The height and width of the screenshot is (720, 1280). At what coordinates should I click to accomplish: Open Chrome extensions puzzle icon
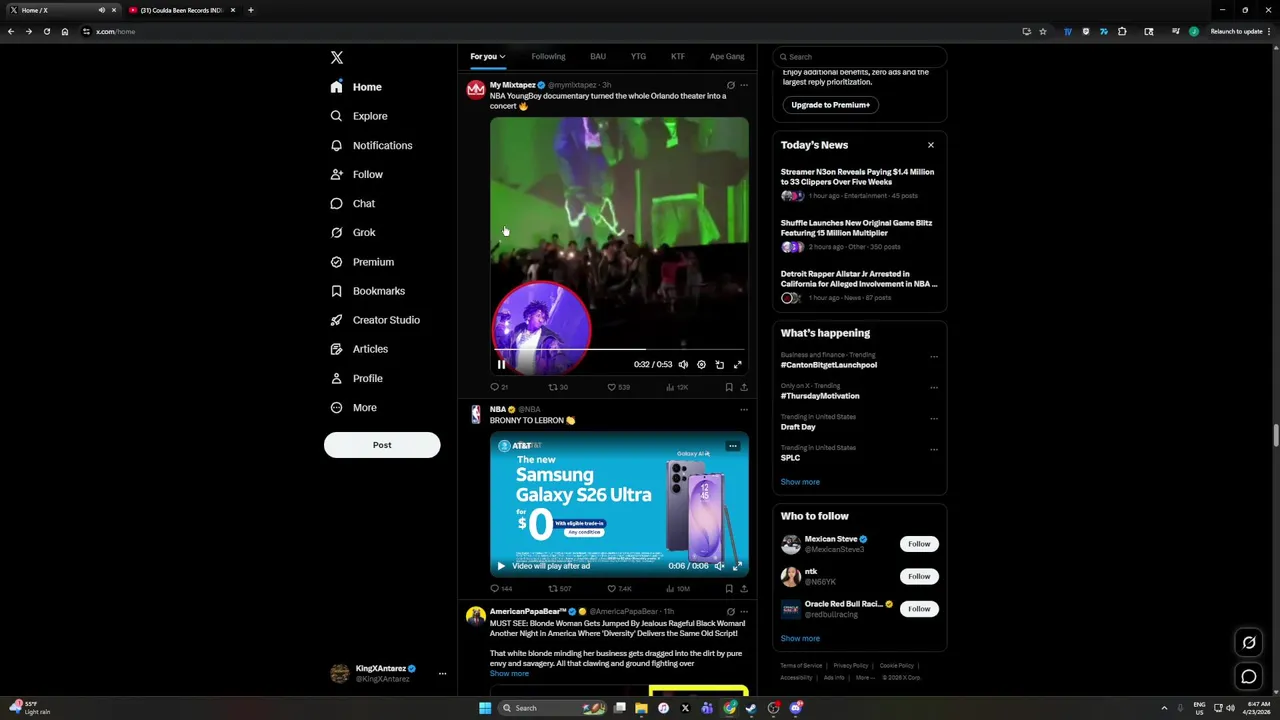tap(1122, 31)
